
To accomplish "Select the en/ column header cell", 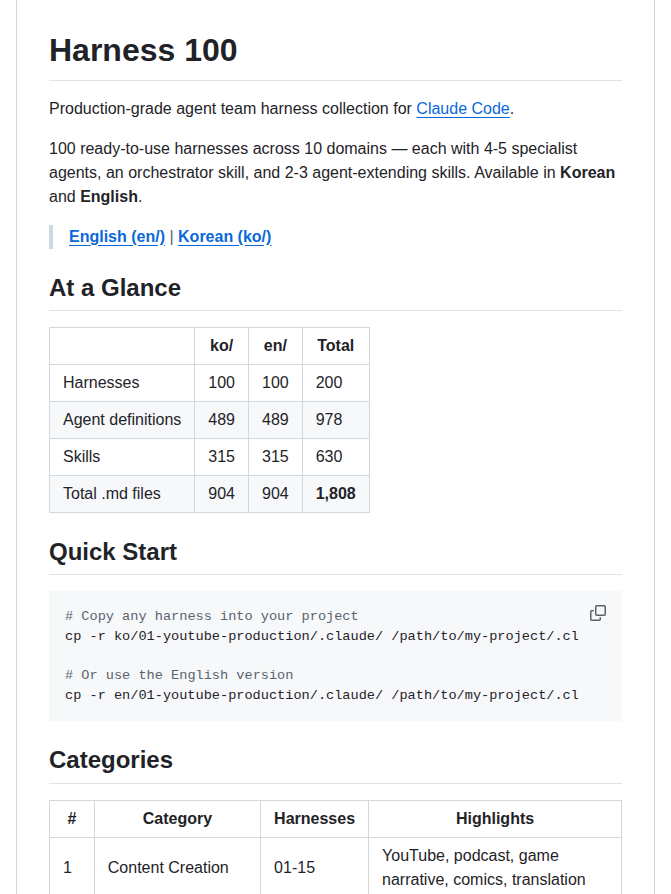I will coord(275,346).
